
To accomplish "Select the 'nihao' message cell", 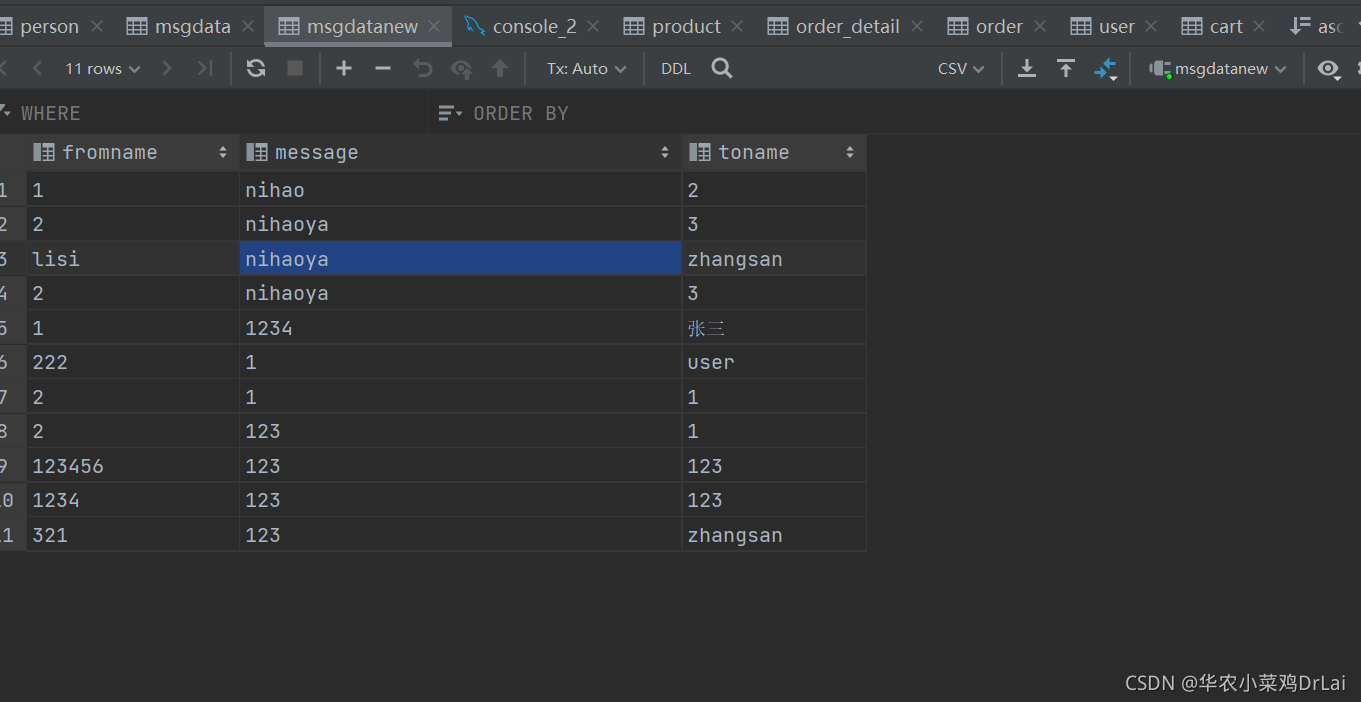I will (460, 190).
